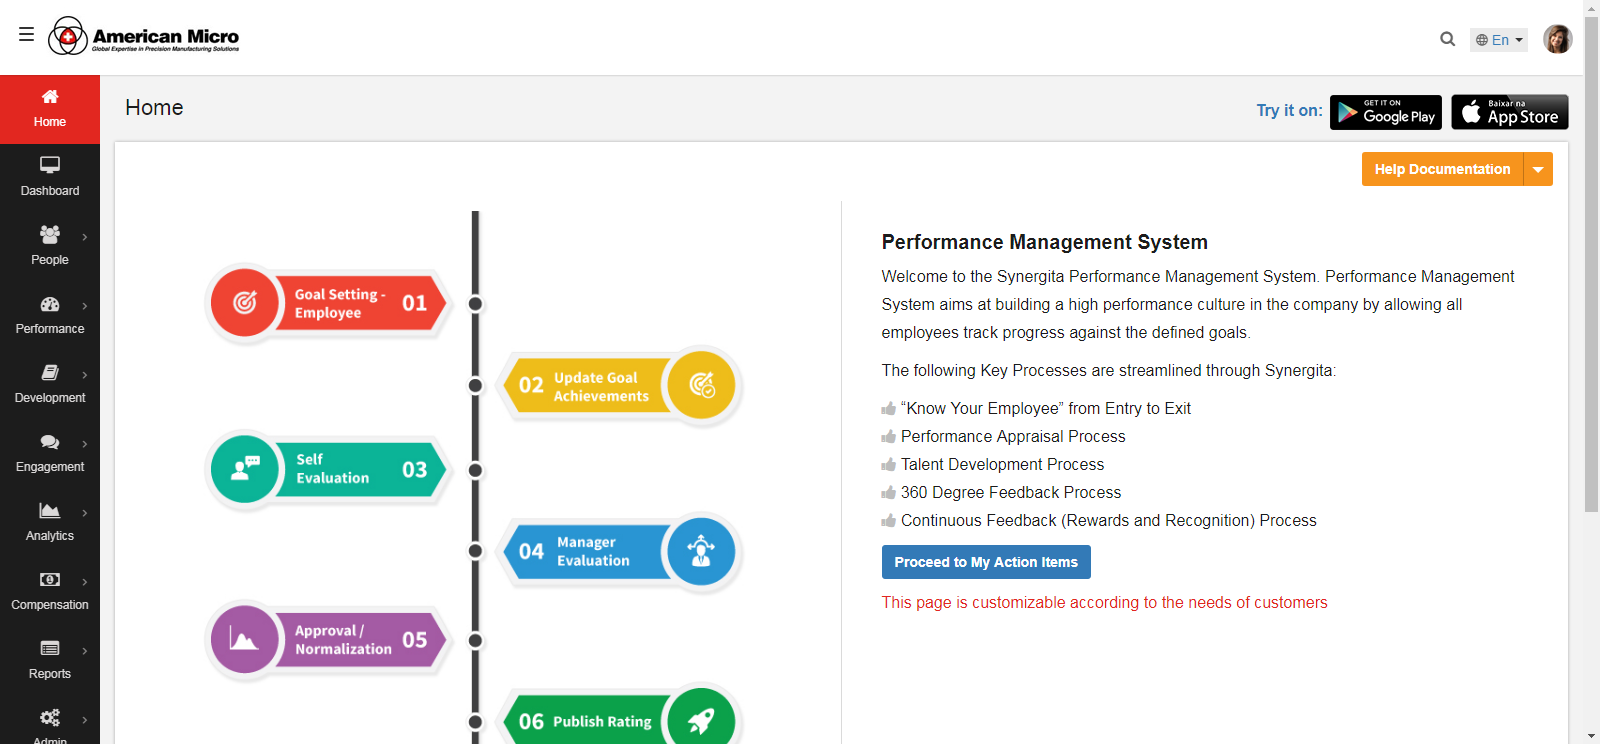Click the Development book icon
Image resolution: width=1600 pixels, height=744 pixels.
point(50,373)
